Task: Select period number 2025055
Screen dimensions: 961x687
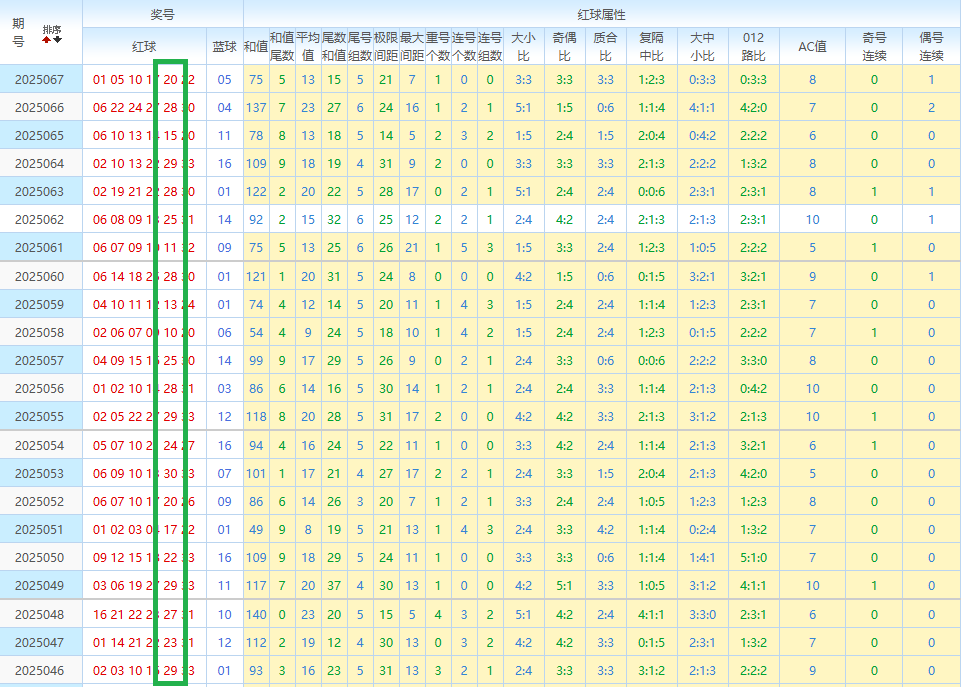Action: [x=39, y=417]
